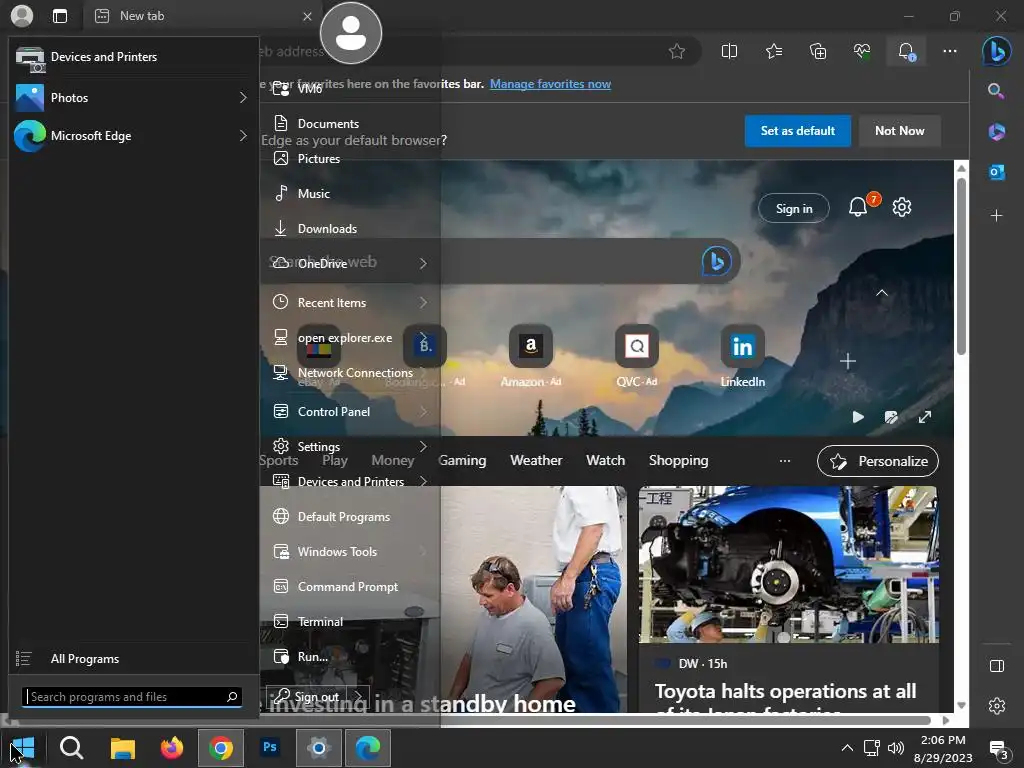Click Manage favorites now link
The height and width of the screenshot is (768, 1024).
coord(551,84)
